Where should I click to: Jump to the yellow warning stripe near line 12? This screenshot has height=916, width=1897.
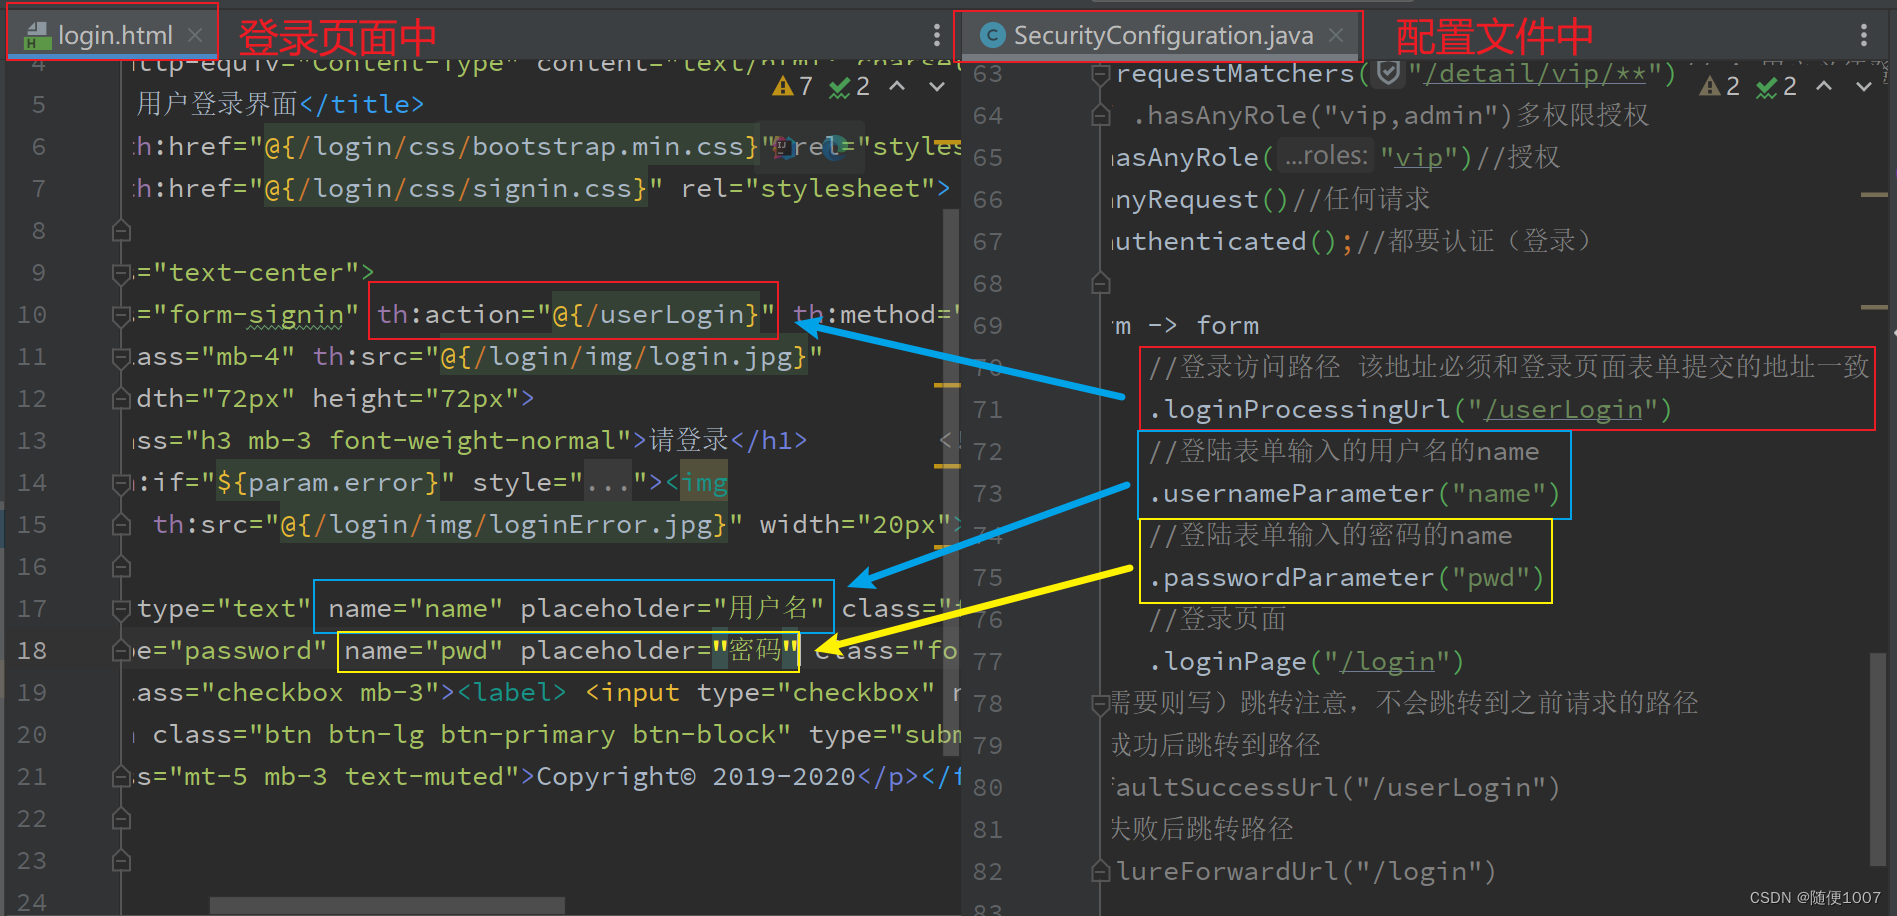click(946, 384)
